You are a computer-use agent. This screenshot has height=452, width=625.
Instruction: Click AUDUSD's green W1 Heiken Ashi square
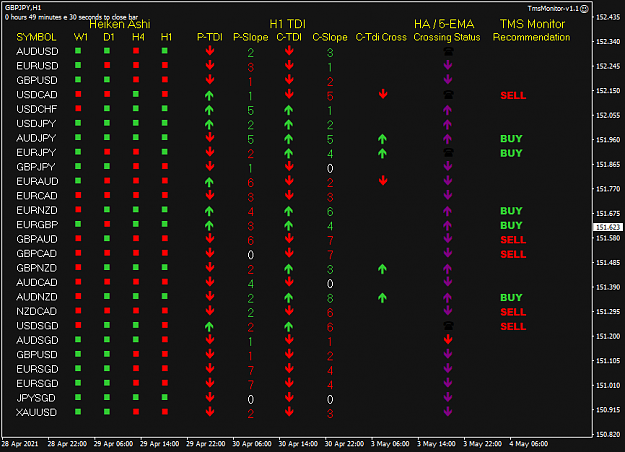tap(78, 51)
